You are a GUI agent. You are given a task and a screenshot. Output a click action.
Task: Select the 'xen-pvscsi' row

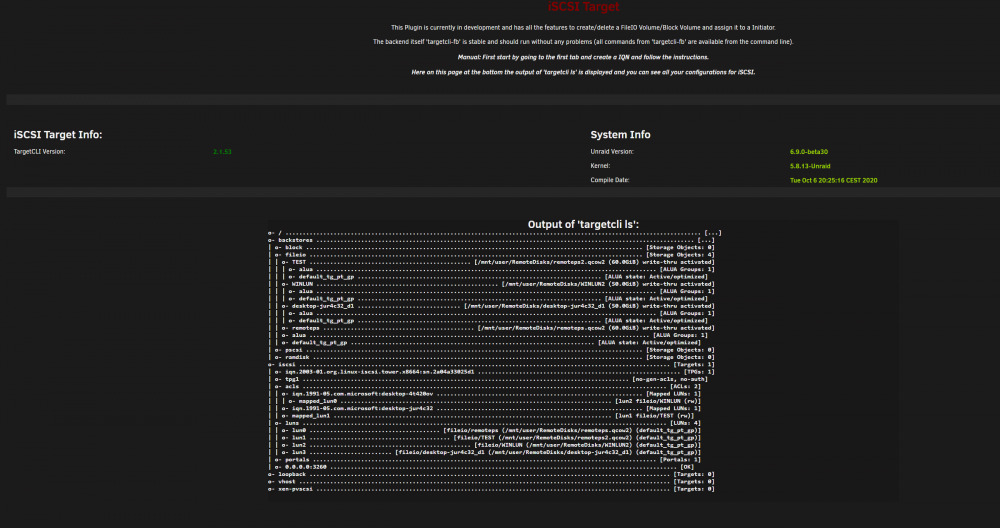point(491,489)
